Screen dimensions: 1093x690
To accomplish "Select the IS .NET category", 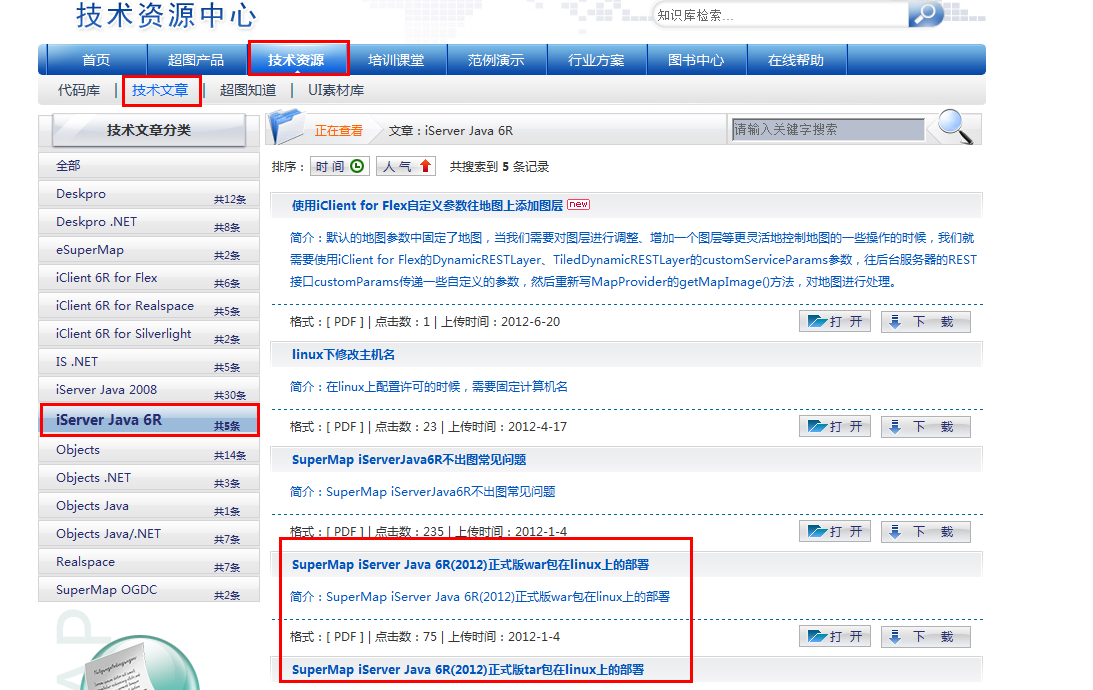I will [149, 362].
